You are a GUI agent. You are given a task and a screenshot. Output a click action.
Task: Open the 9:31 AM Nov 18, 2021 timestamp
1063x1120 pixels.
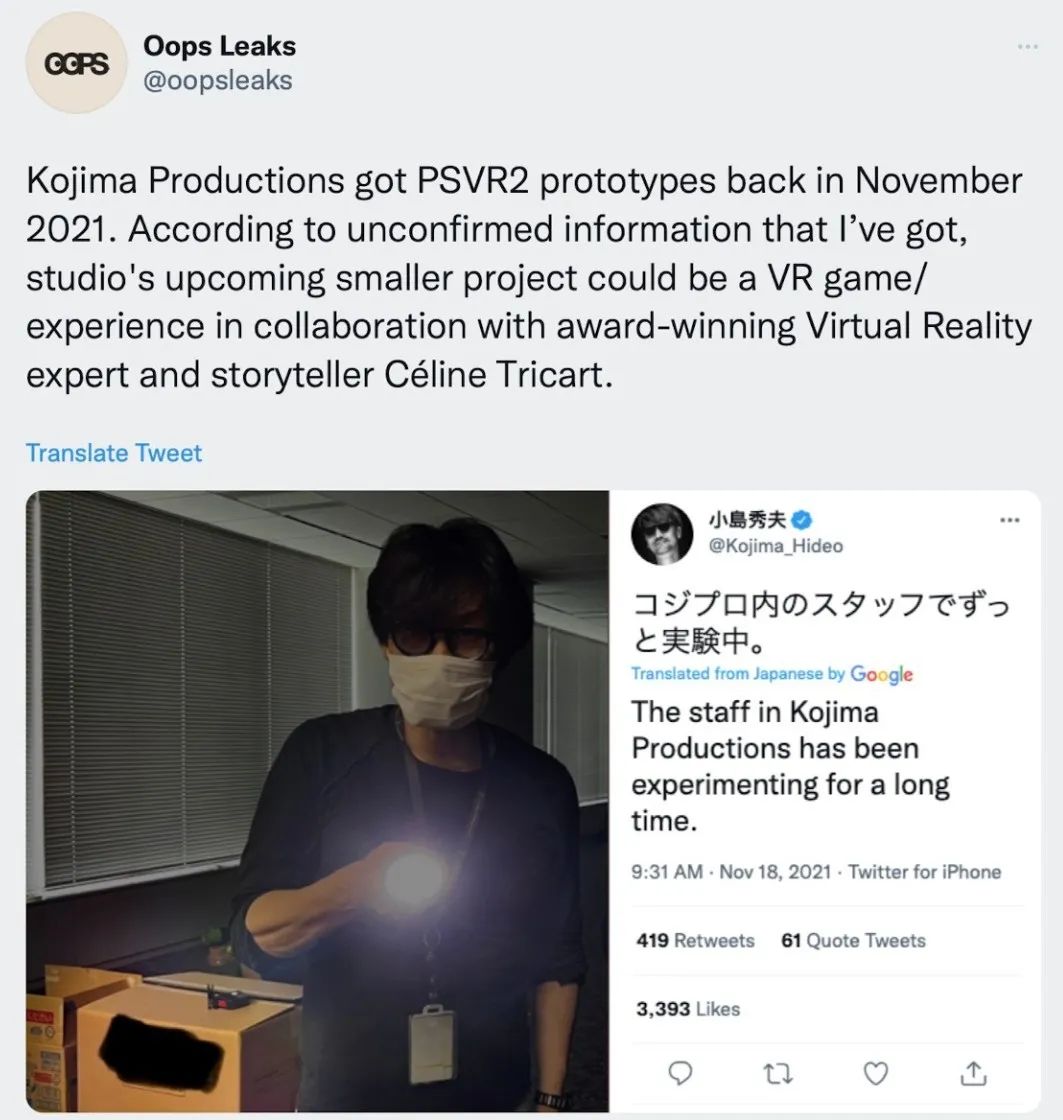[x=730, y=872]
